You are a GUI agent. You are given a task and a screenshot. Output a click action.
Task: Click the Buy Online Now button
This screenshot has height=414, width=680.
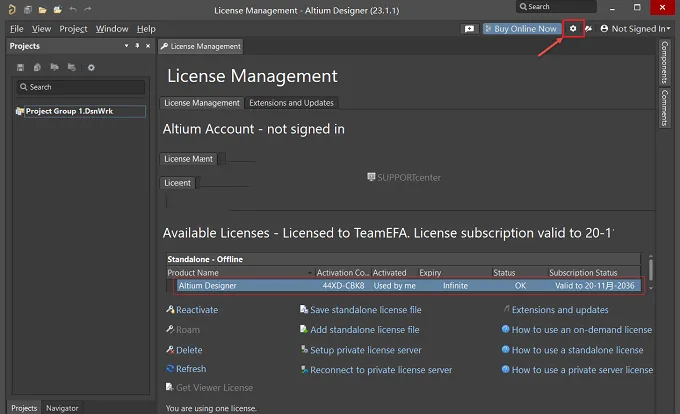[x=522, y=29]
